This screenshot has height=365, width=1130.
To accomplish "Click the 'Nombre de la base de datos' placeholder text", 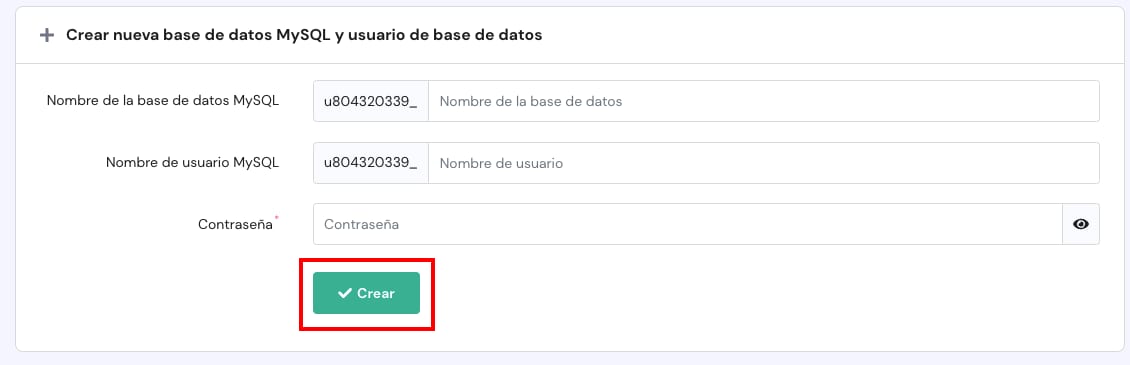I will 531,101.
